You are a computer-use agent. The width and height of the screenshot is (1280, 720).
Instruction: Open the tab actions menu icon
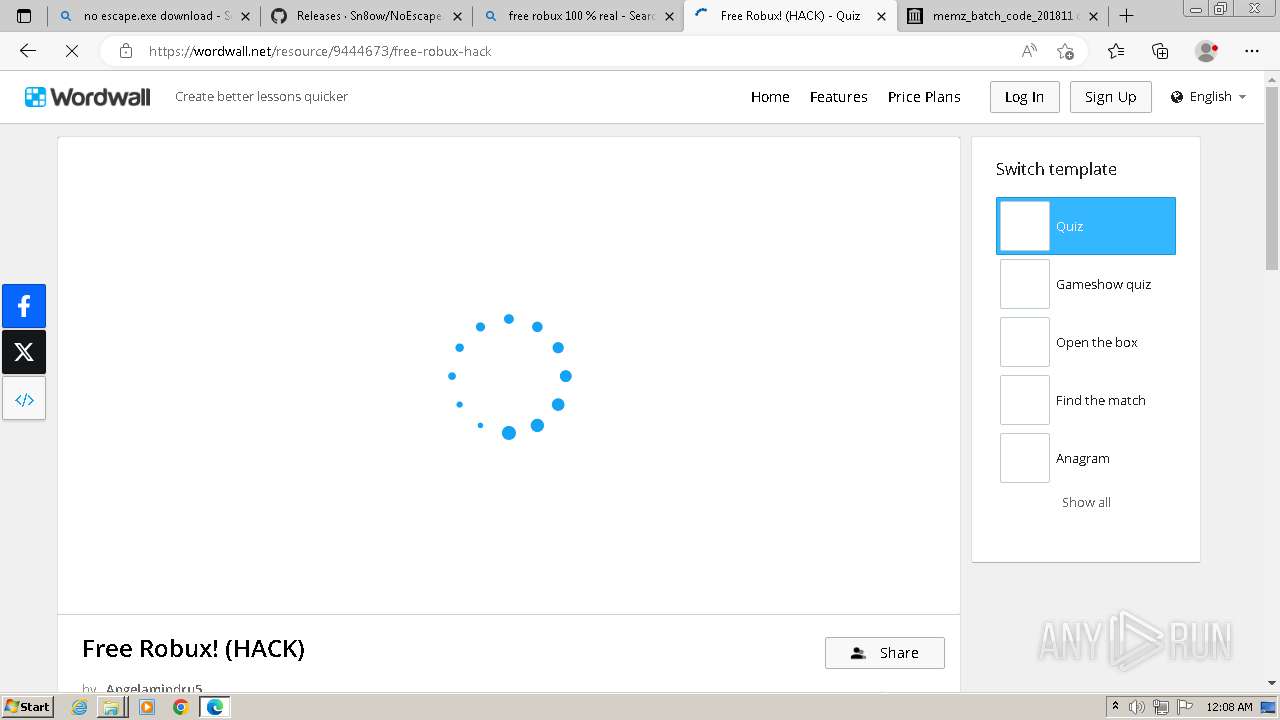(24, 16)
